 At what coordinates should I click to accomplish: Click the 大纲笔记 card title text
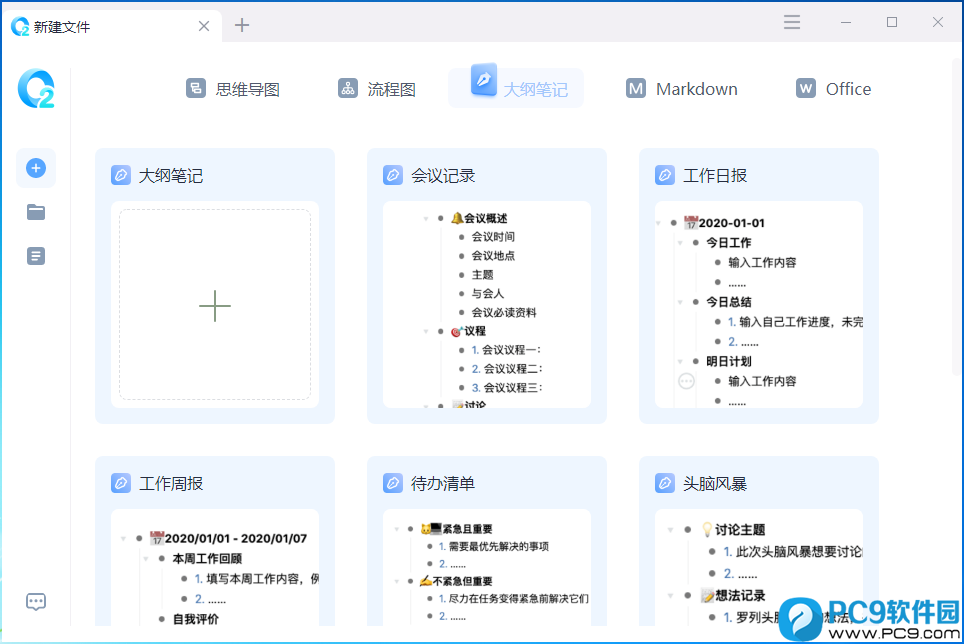(x=171, y=176)
